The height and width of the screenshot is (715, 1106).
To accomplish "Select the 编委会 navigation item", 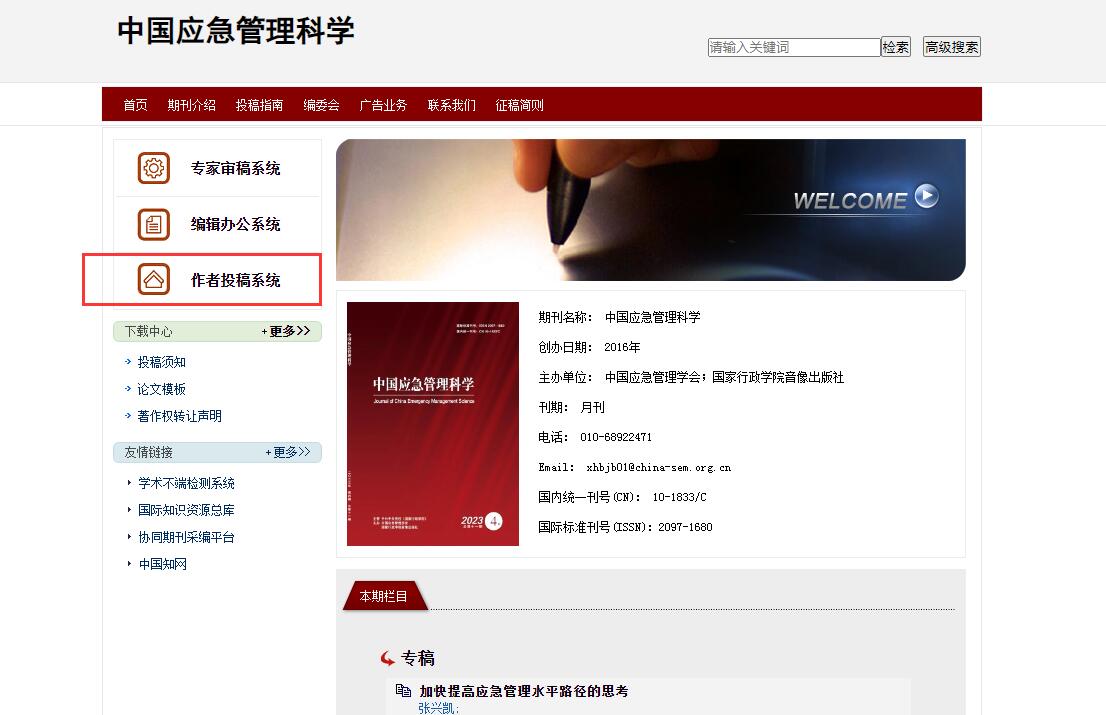I will [321, 105].
